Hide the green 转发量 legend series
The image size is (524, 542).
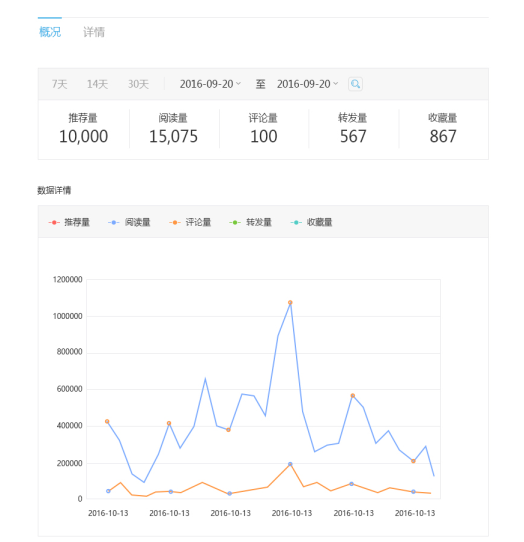click(x=250, y=222)
